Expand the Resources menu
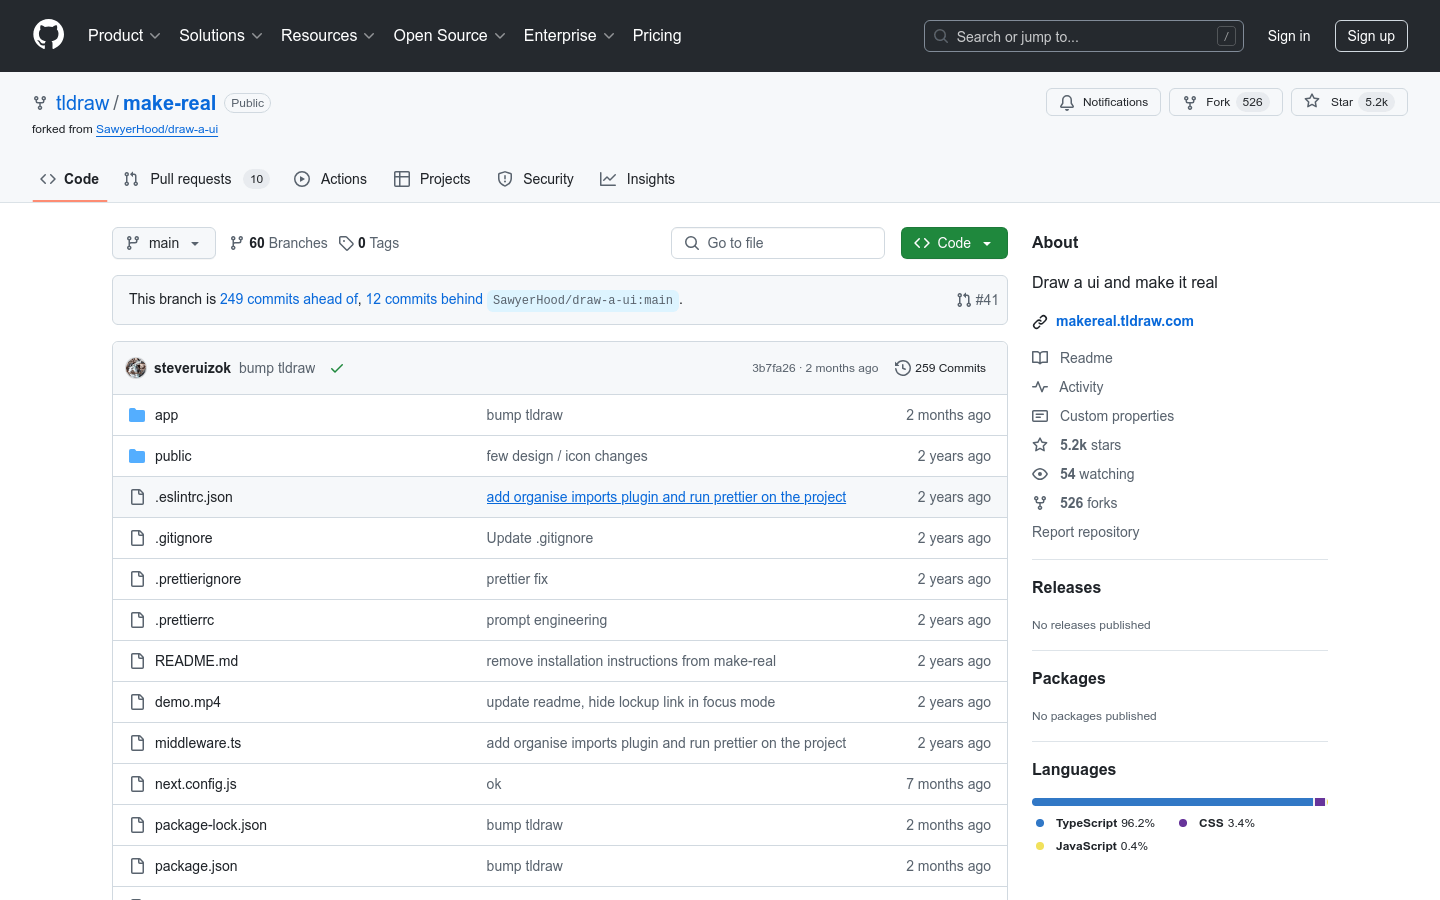This screenshot has width=1440, height=900. click(327, 36)
